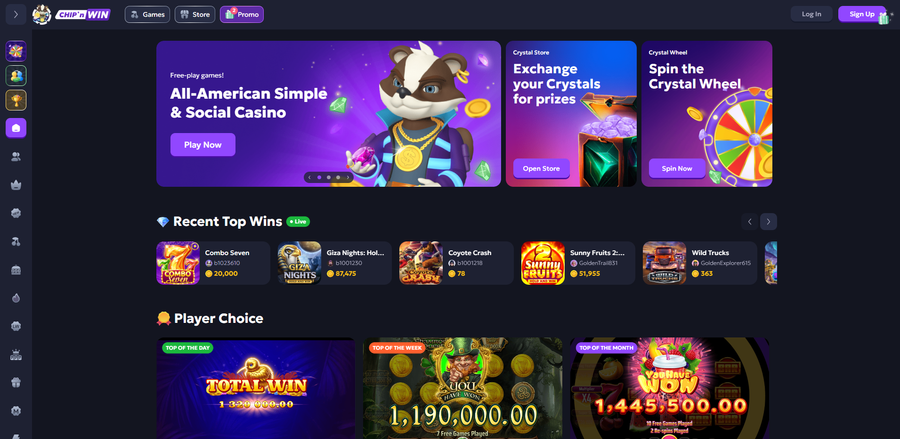
Task: Open the crown icon in sidebar
Action: [16, 185]
